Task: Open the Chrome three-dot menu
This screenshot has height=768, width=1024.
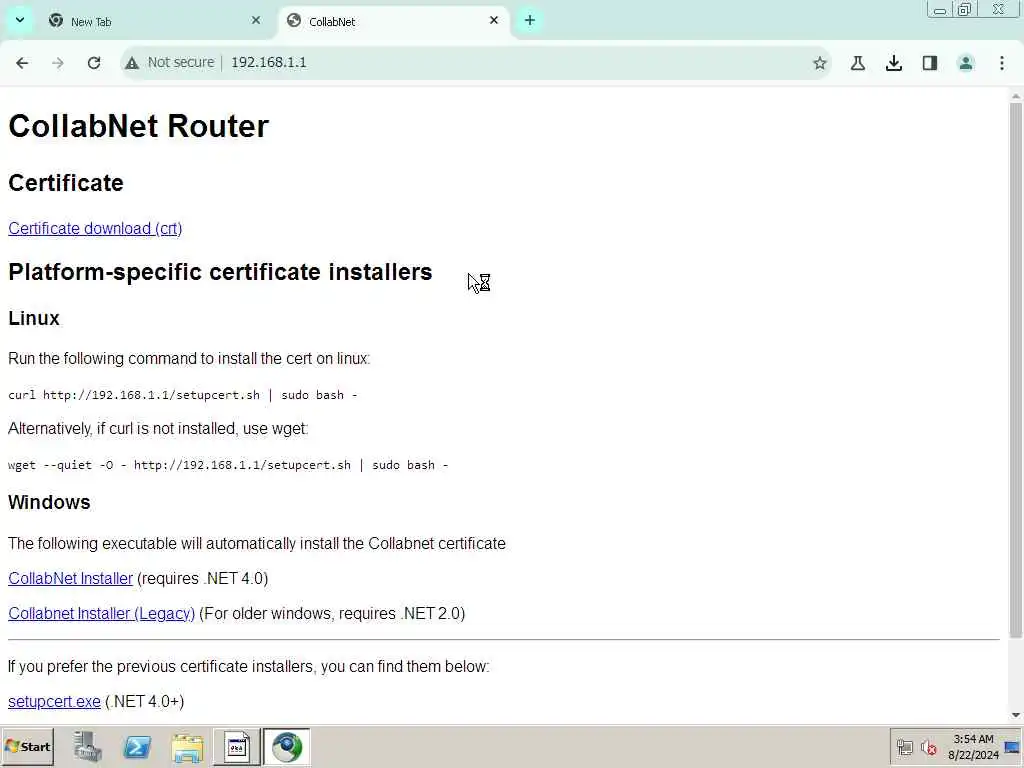Action: [1002, 63]
